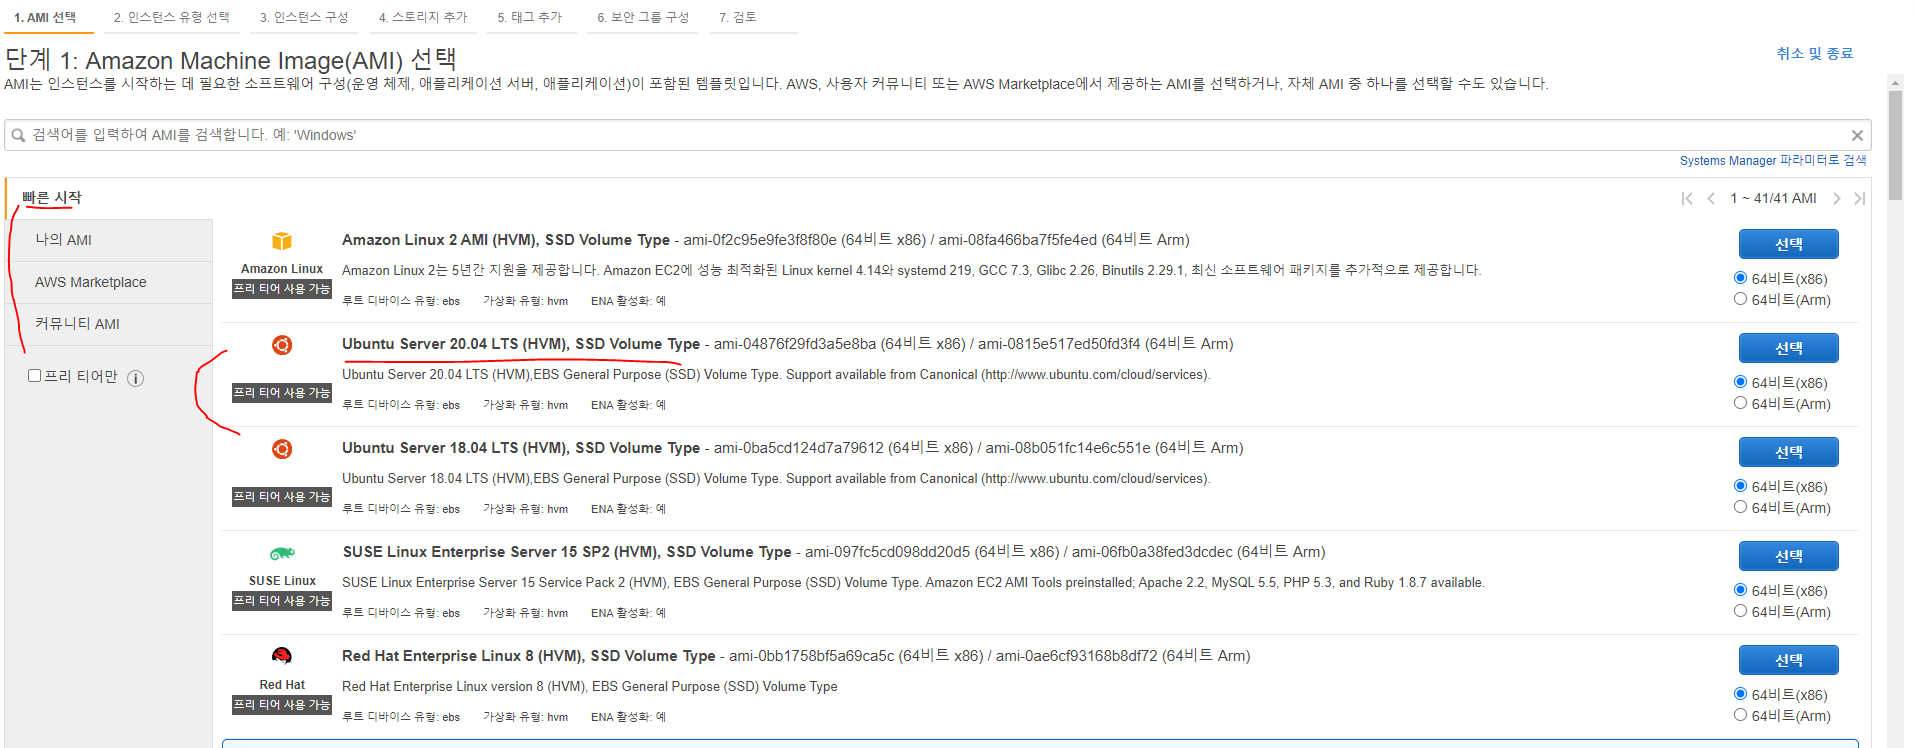Screen dimensions: 1915x748
Task: Click Ubuntu Server 20.04 LTS title text
Action: (521, 344)
